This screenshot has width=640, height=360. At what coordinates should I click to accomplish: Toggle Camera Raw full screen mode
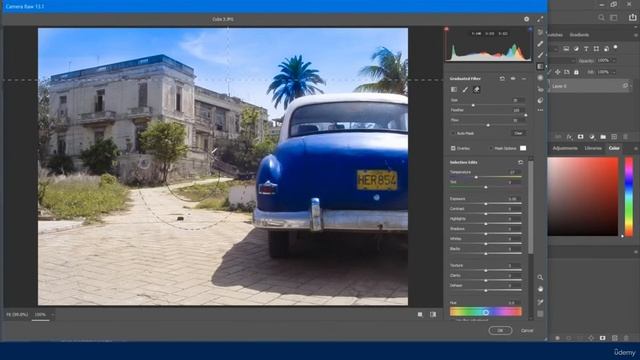(x=540, y=19)
